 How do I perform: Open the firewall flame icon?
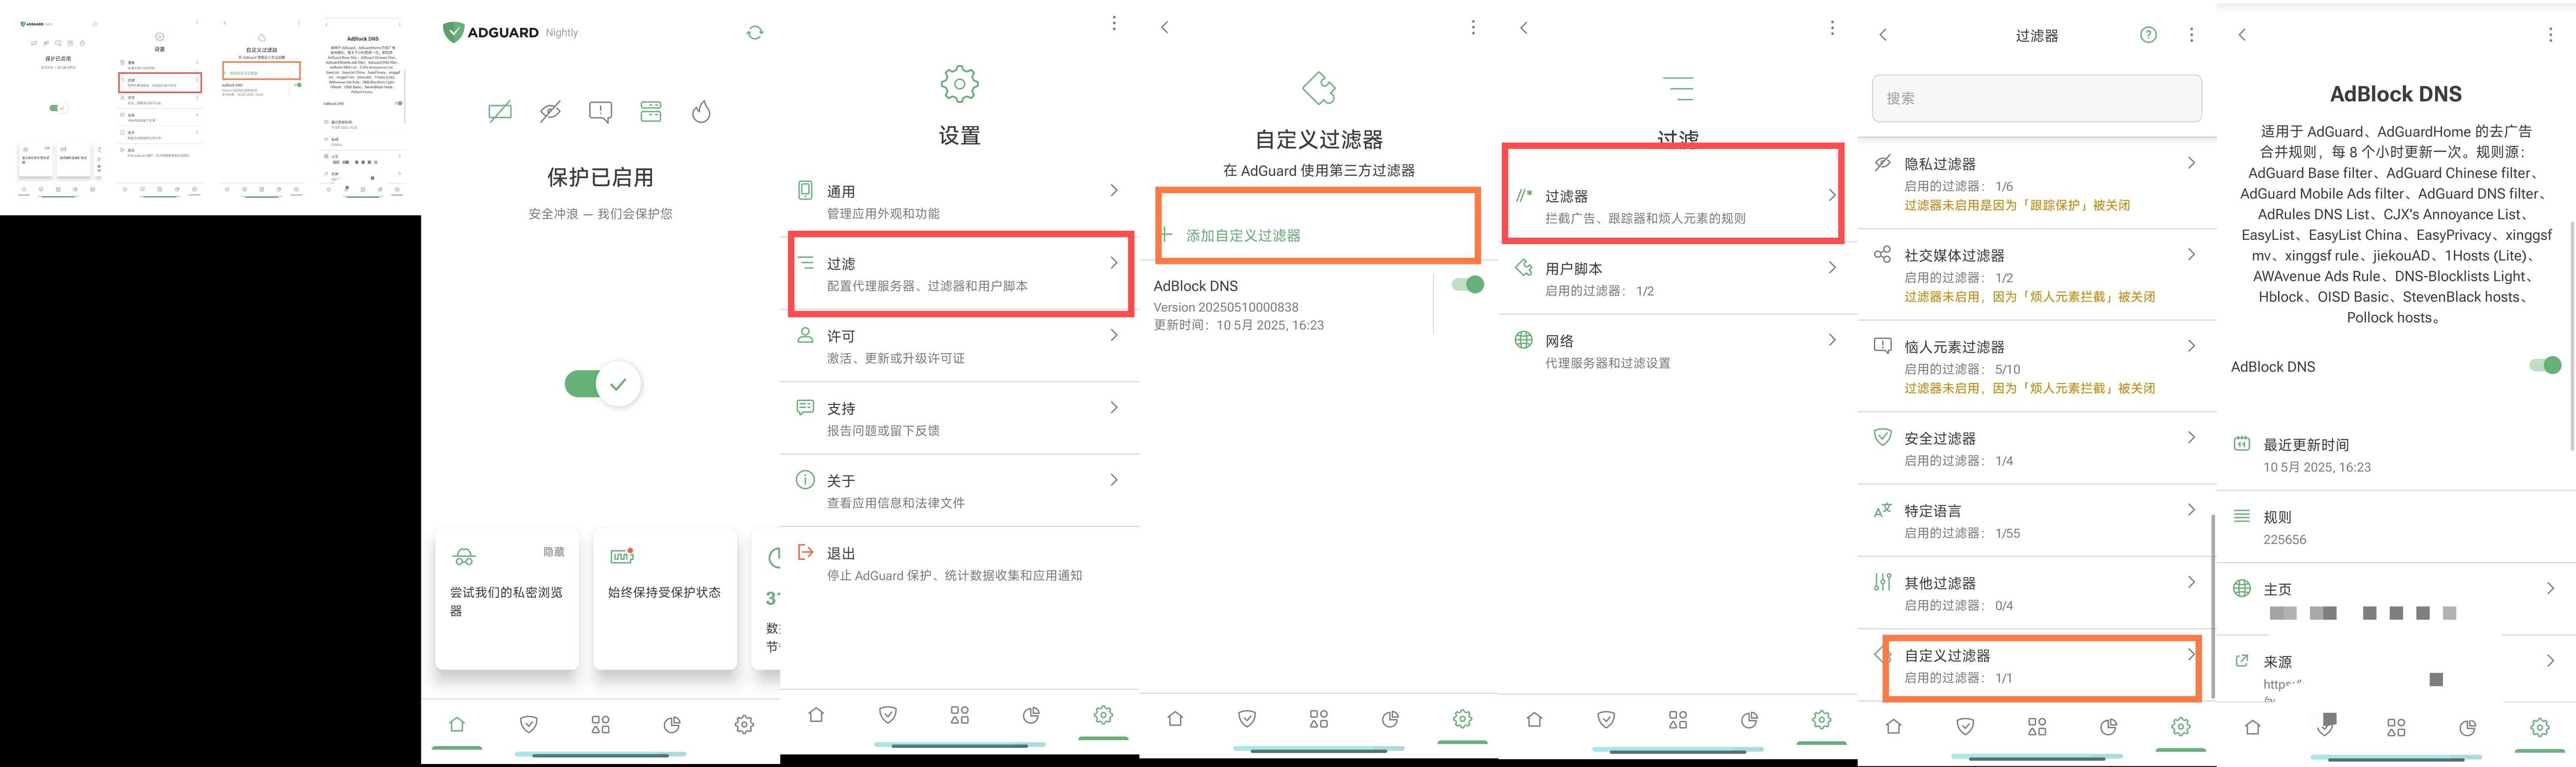click(701, 111)
